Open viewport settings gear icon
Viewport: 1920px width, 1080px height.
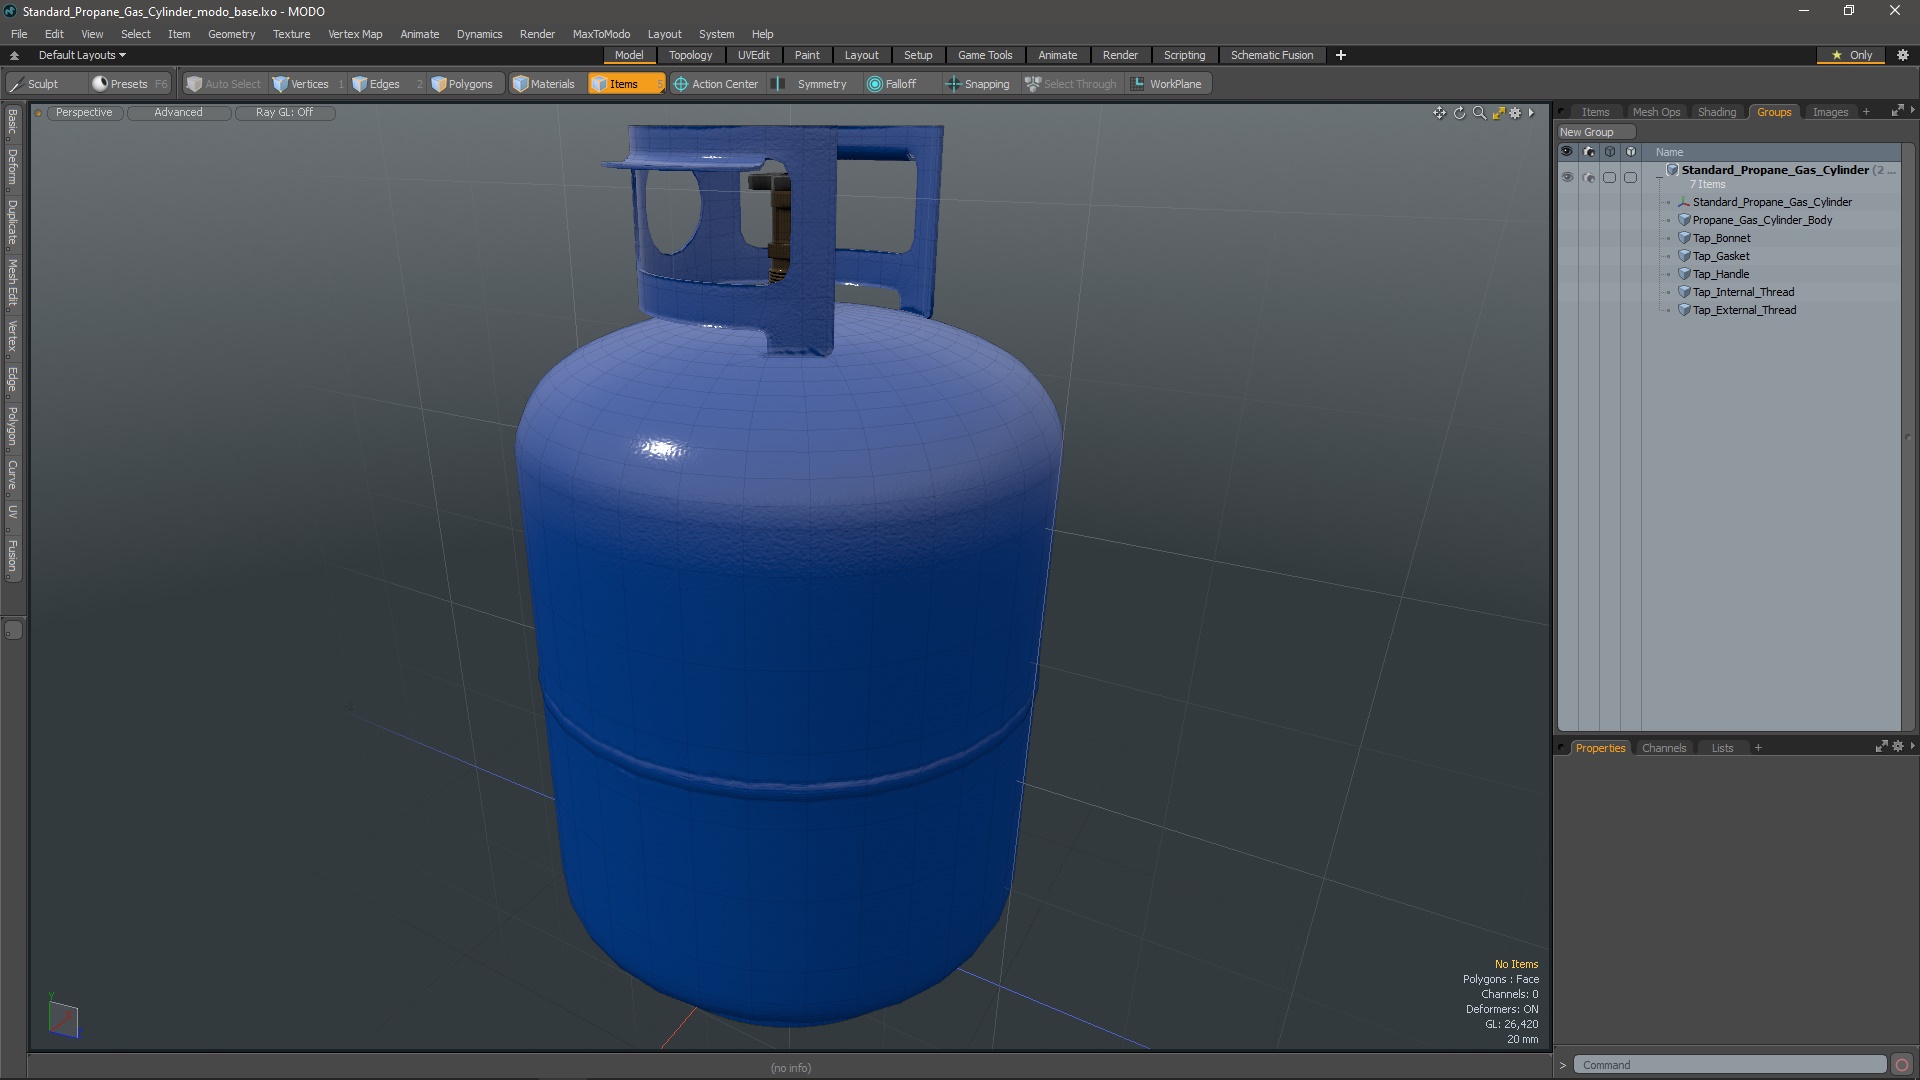pos(1515,113)
